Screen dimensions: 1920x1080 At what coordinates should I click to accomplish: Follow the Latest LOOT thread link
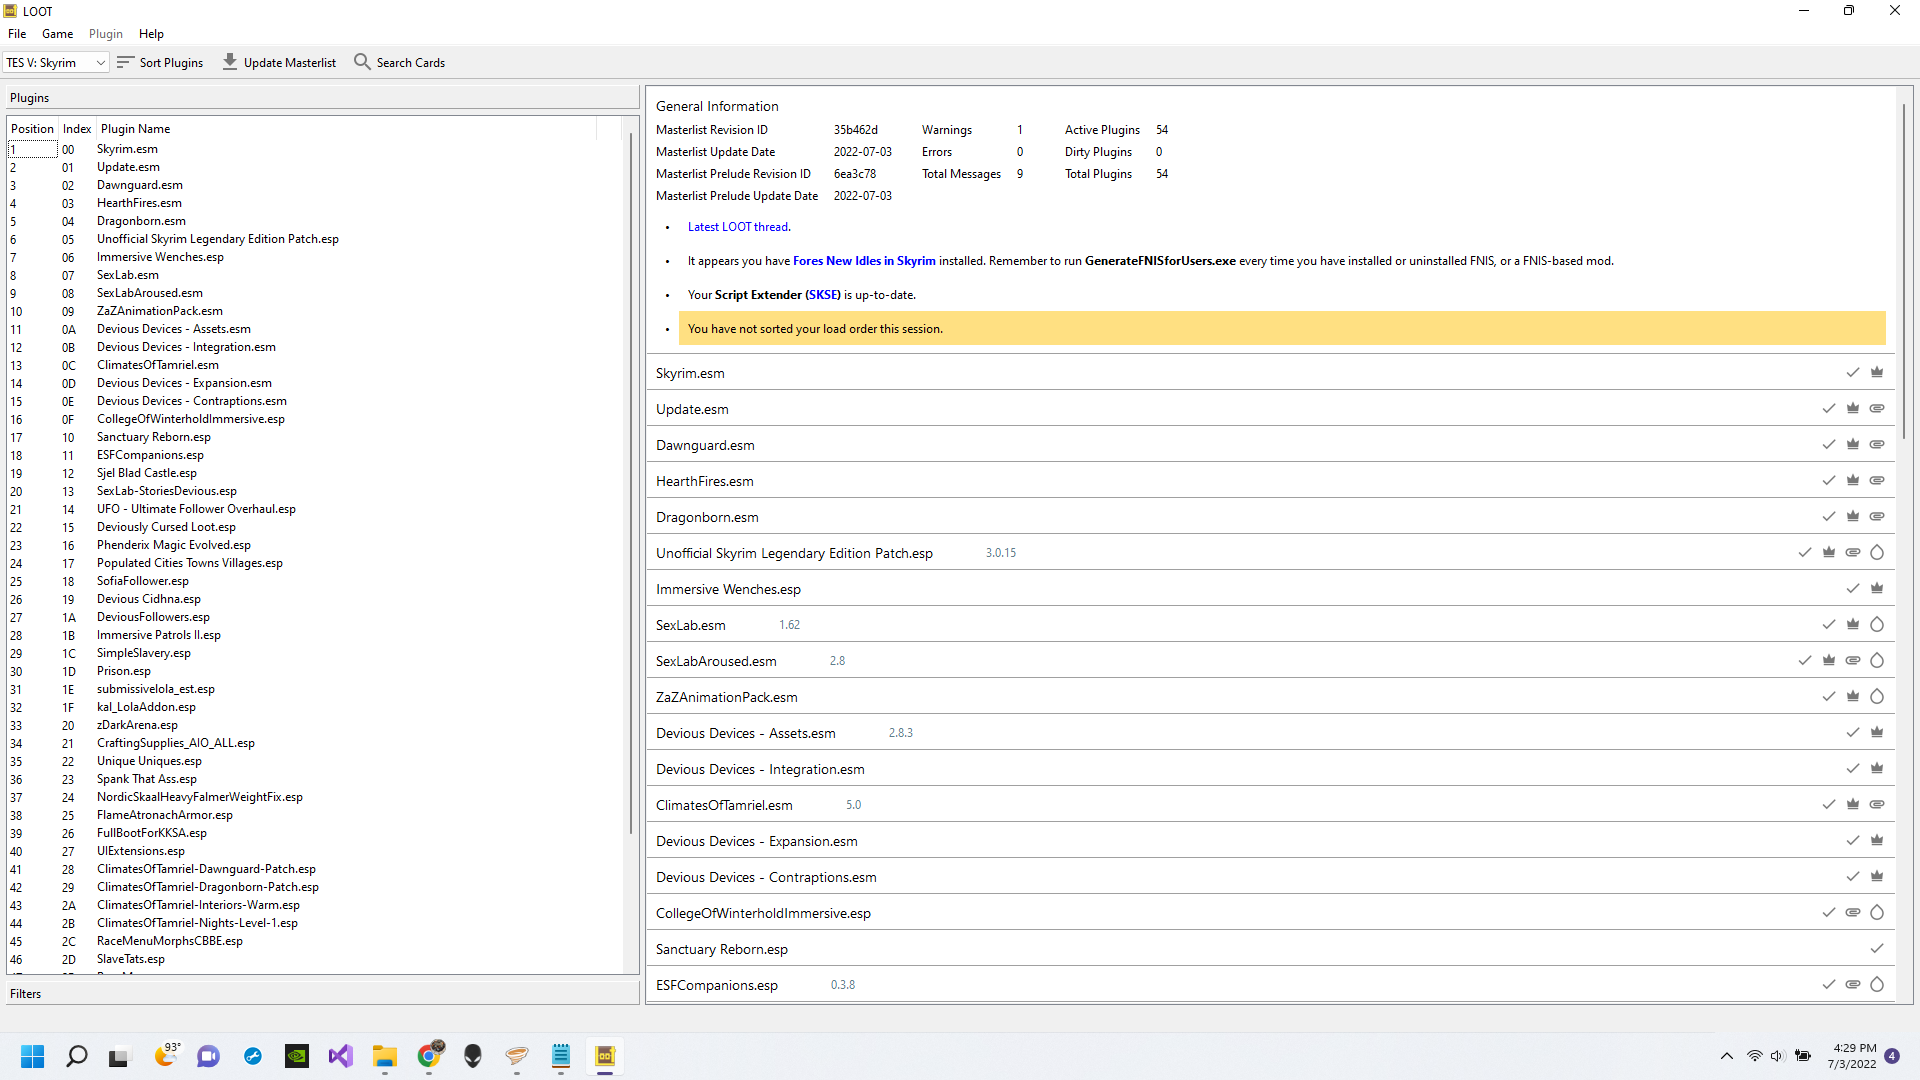pos(738,227)
